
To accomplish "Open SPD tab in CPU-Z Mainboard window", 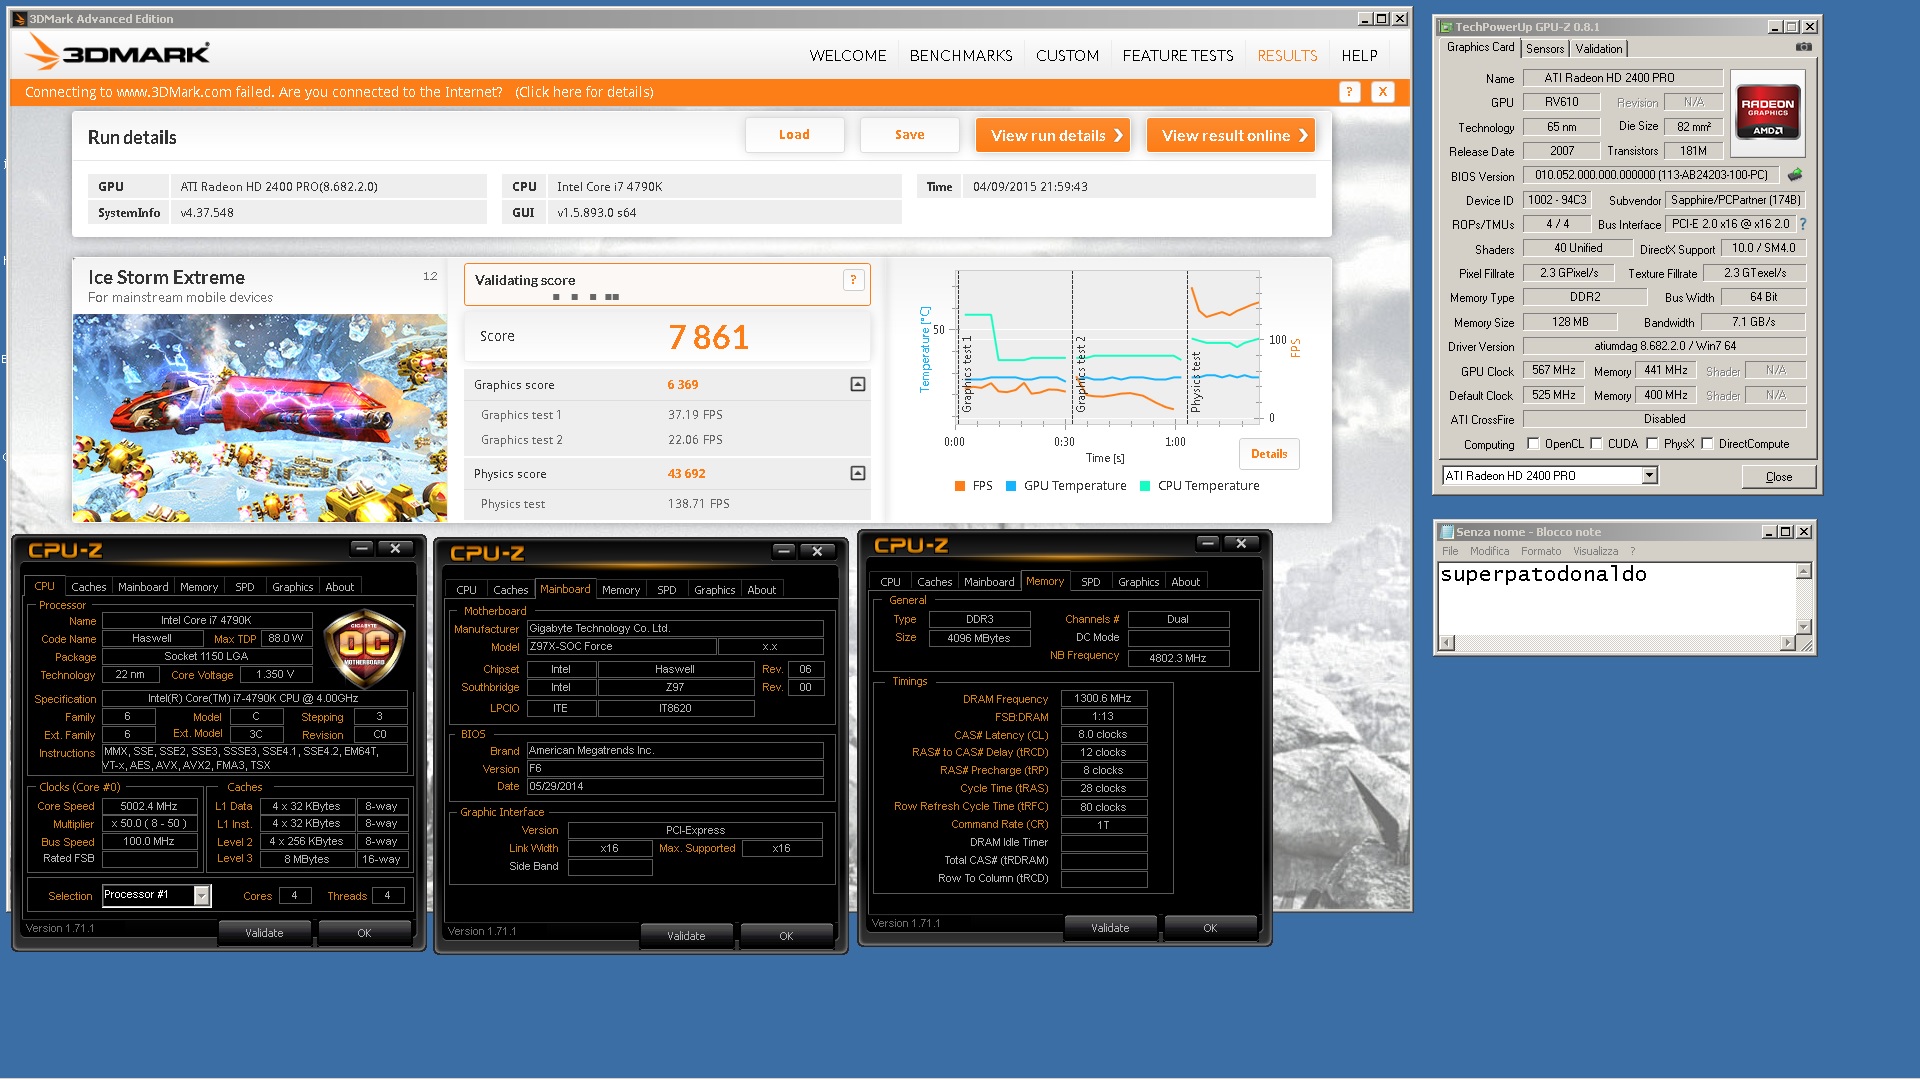I will click(x=666, y=590).
